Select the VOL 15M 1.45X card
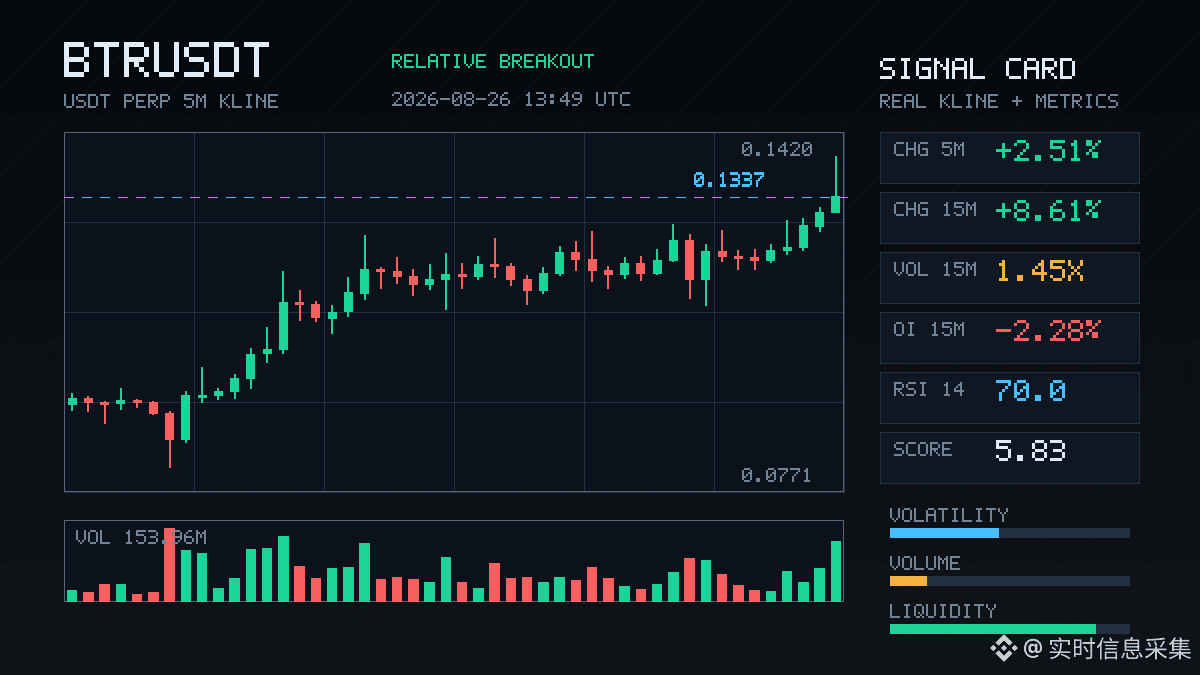Image resolution: width=1200 pixels, height=675 pixels. (x=1009, y=278)
